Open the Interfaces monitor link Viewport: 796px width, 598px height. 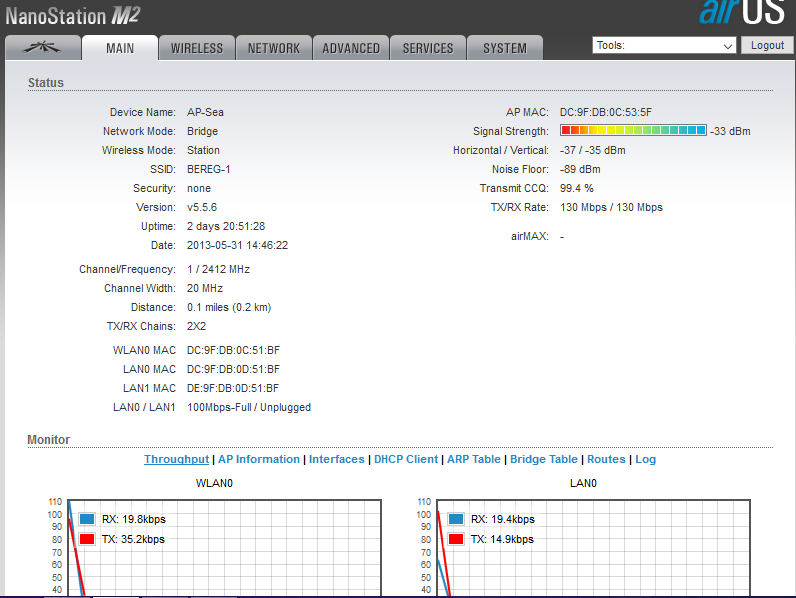[337, 459]
